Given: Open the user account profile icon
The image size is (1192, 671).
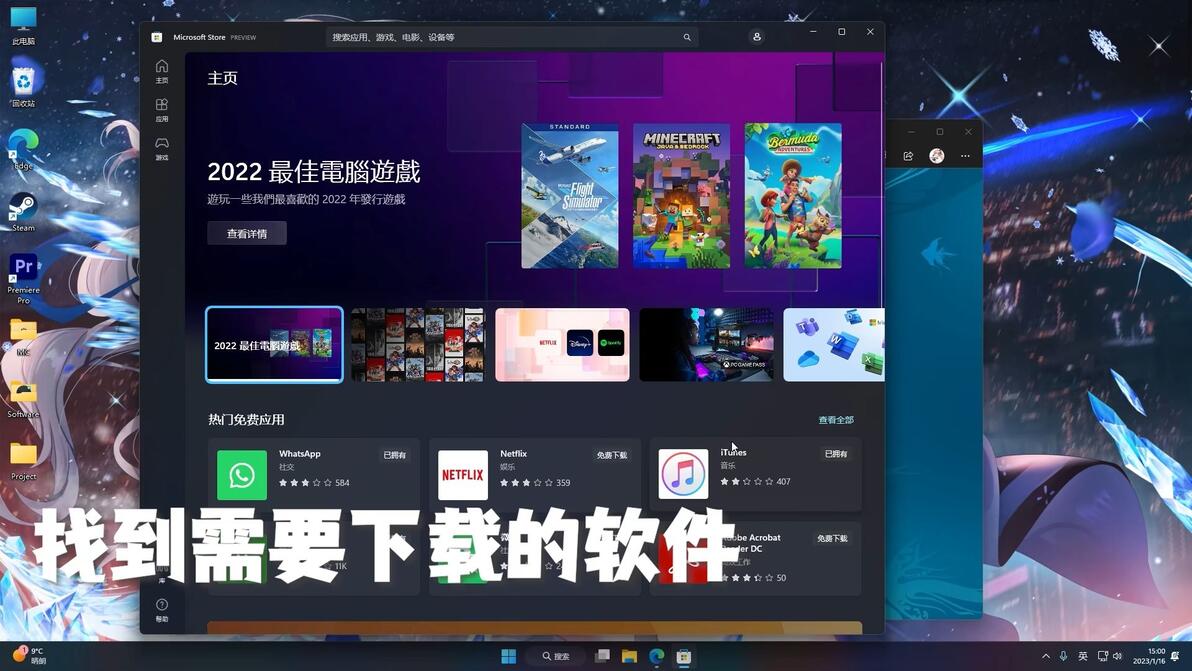Looking at the screenshot, I should tap(756, 36).
